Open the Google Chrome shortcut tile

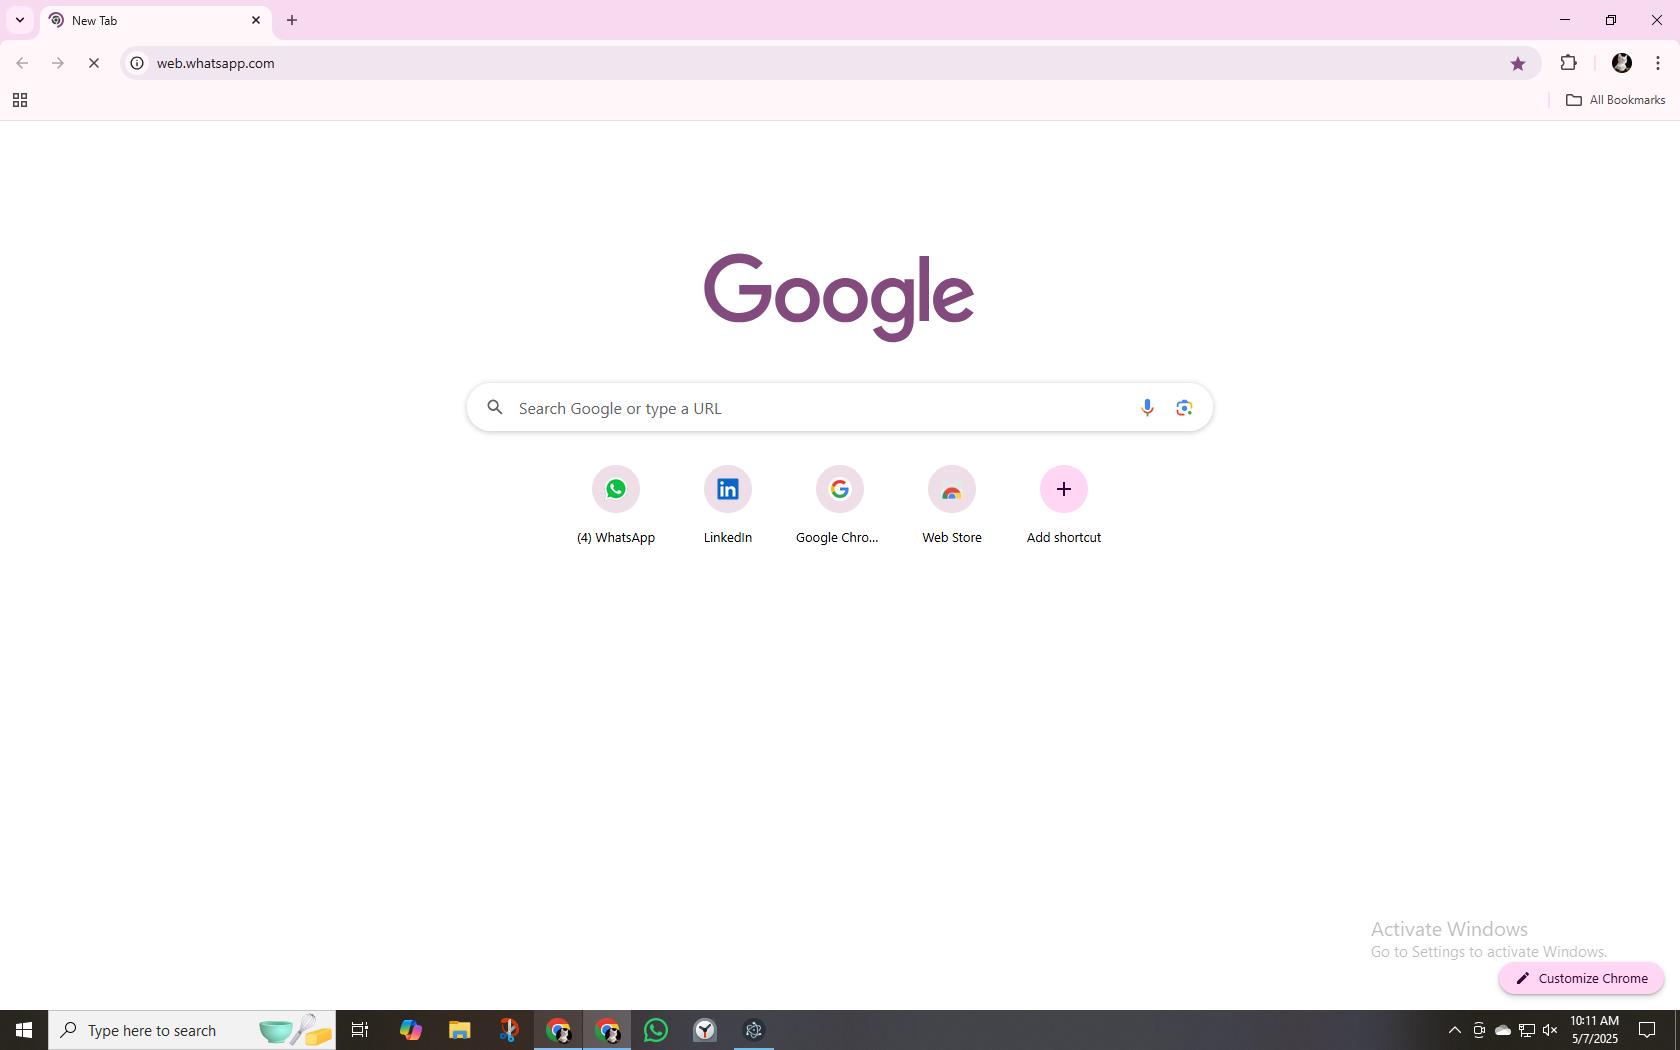840,506
